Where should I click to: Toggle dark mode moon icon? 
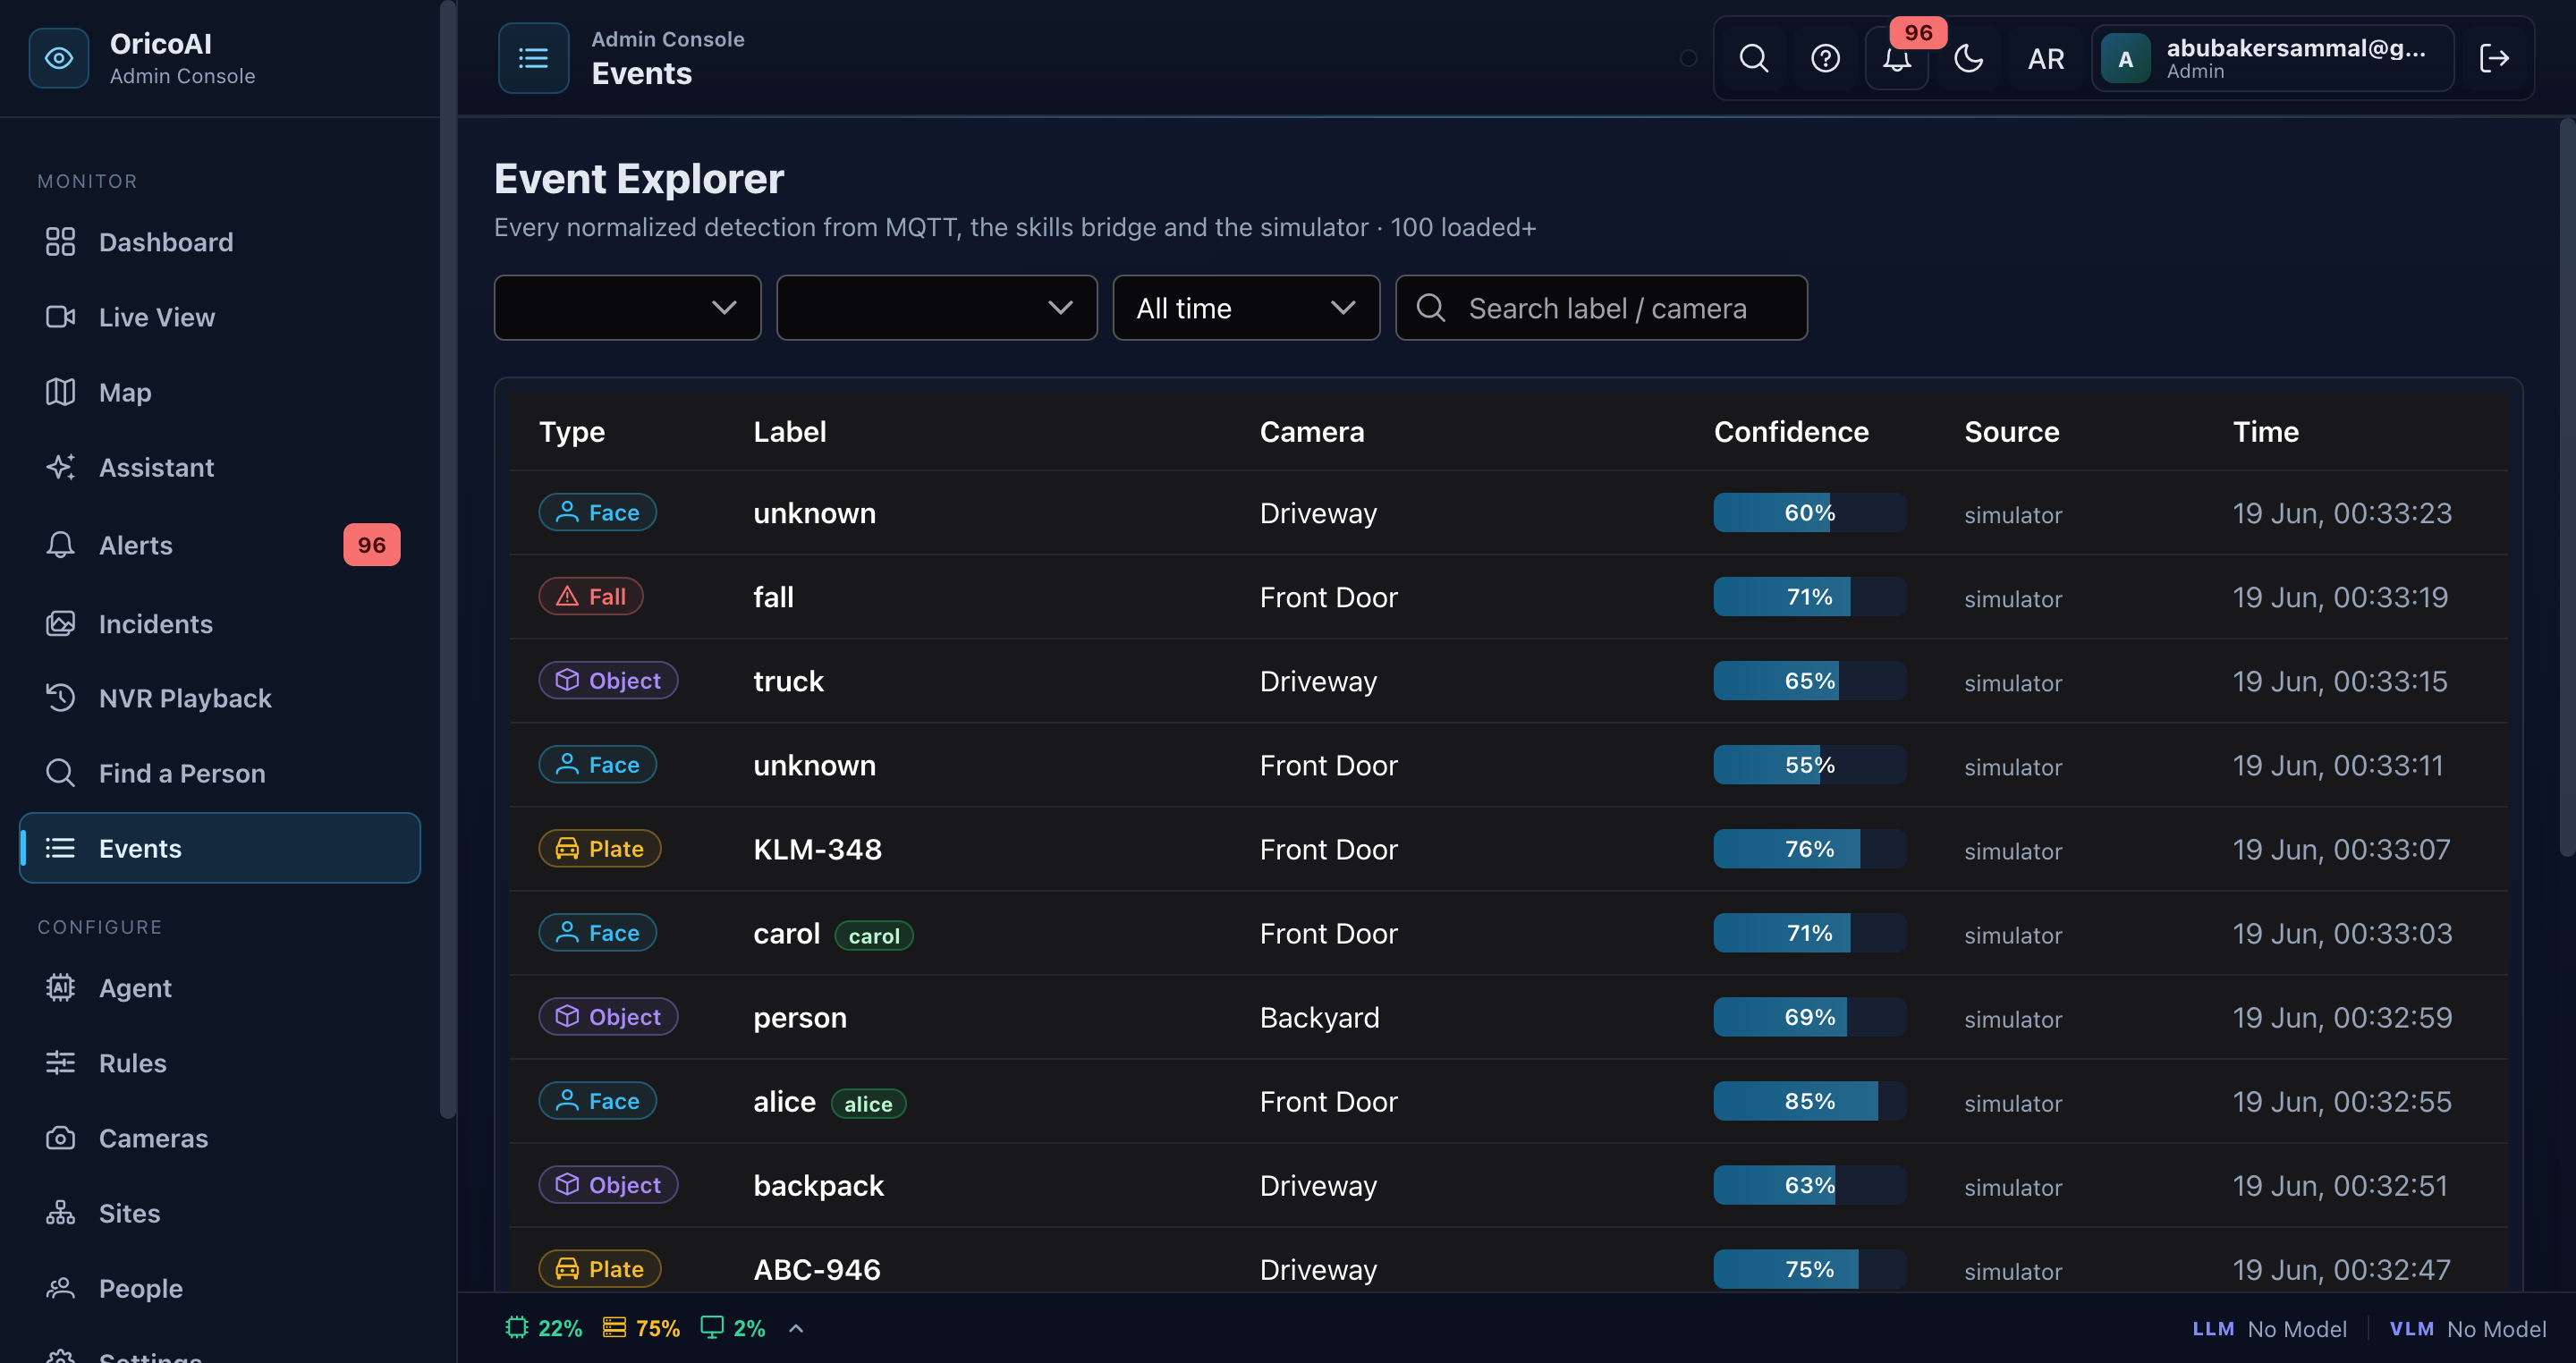click(1968, 58)
